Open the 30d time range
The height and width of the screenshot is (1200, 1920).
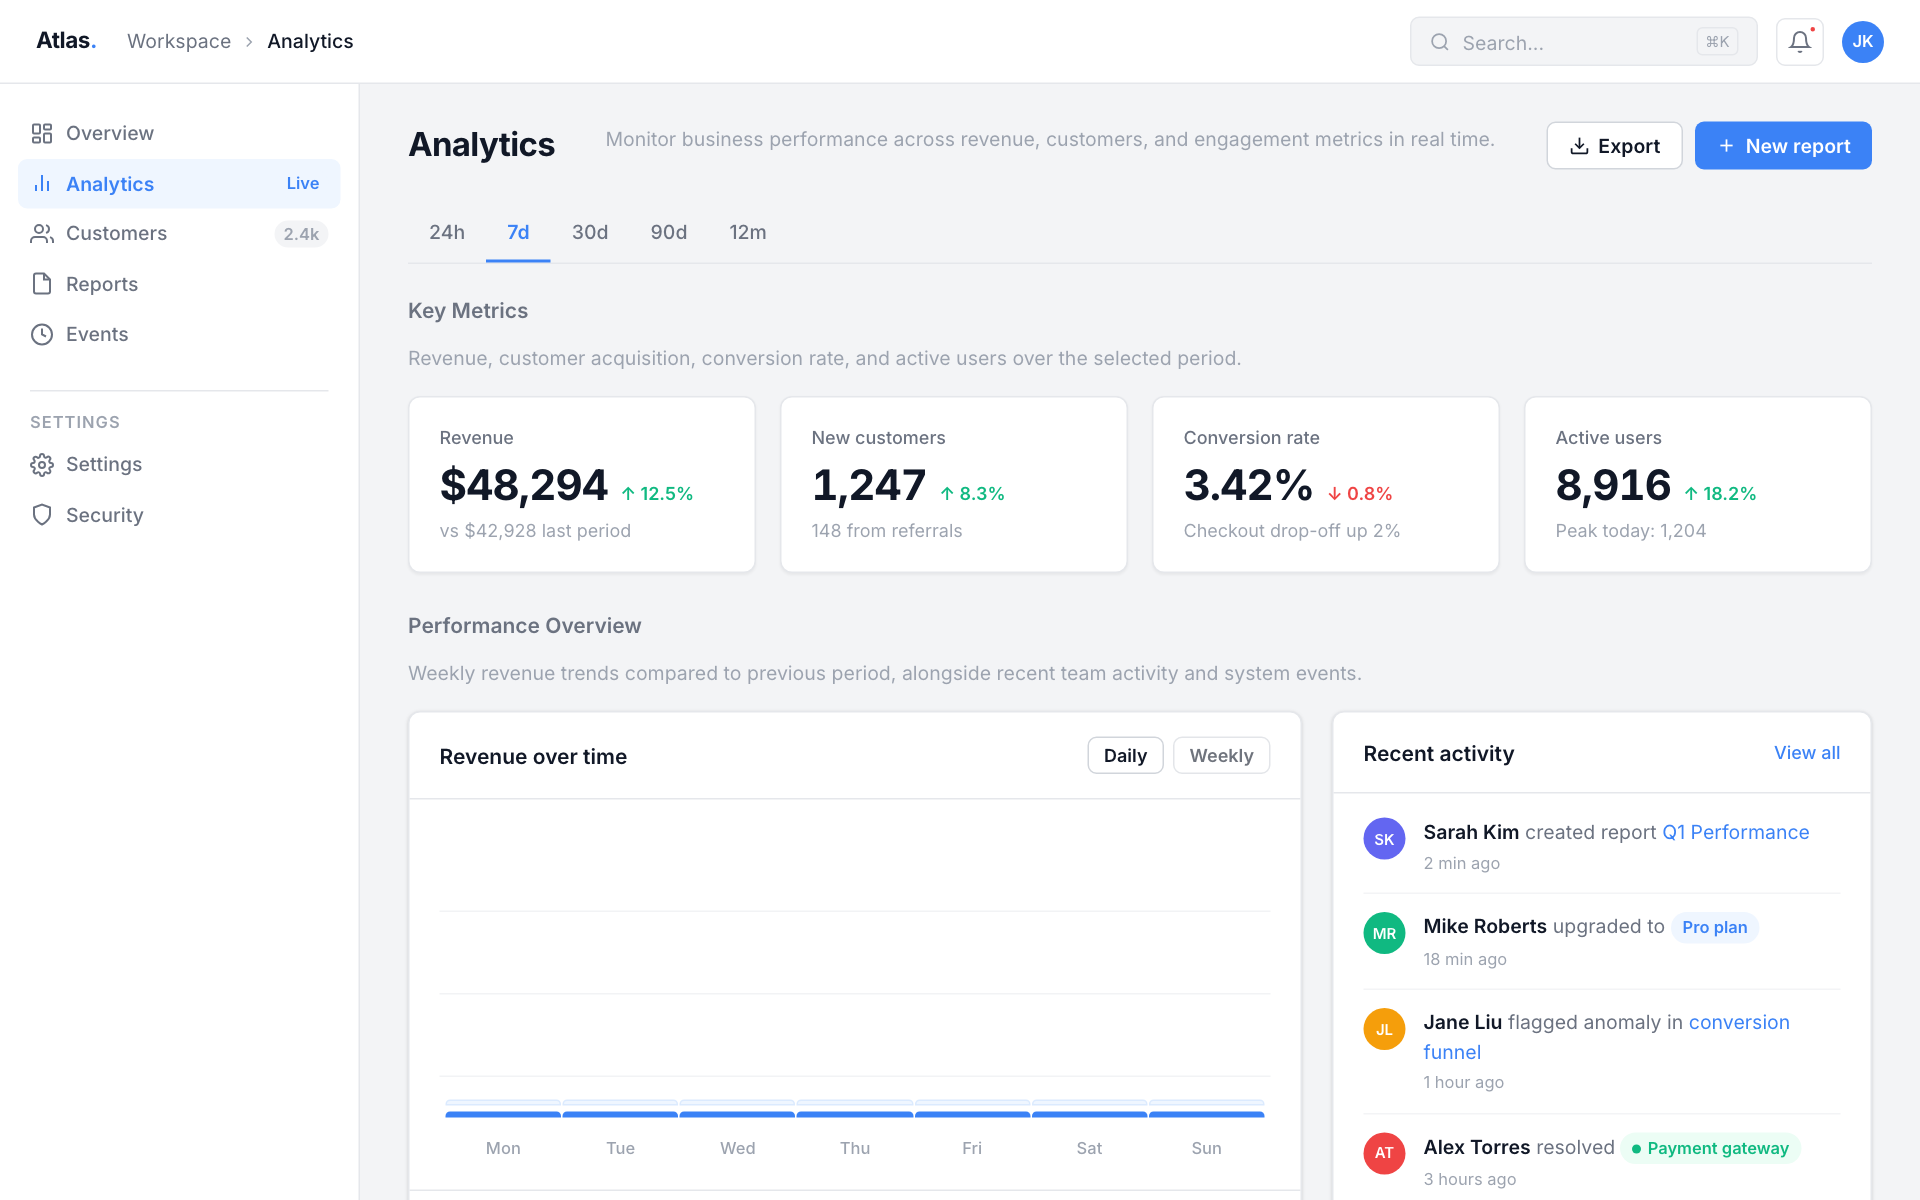coord(590,232)
